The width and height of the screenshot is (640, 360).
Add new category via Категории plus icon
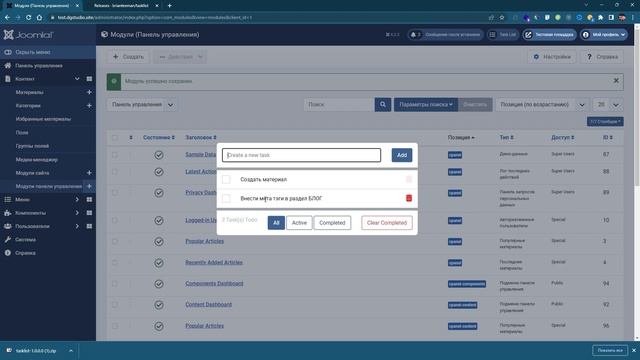(89, 106)
